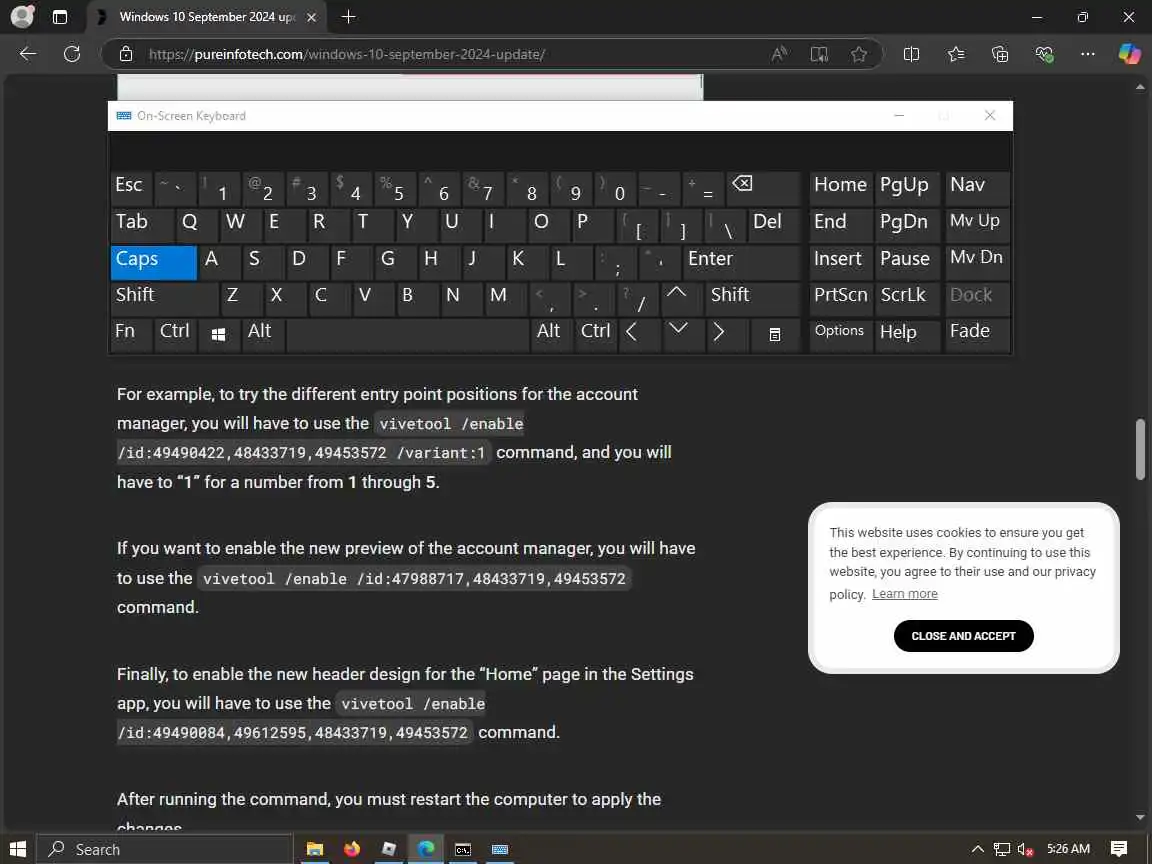1152x864 pixels.
Task: Open Command Prompt taskbar icon
Action: 463,849
